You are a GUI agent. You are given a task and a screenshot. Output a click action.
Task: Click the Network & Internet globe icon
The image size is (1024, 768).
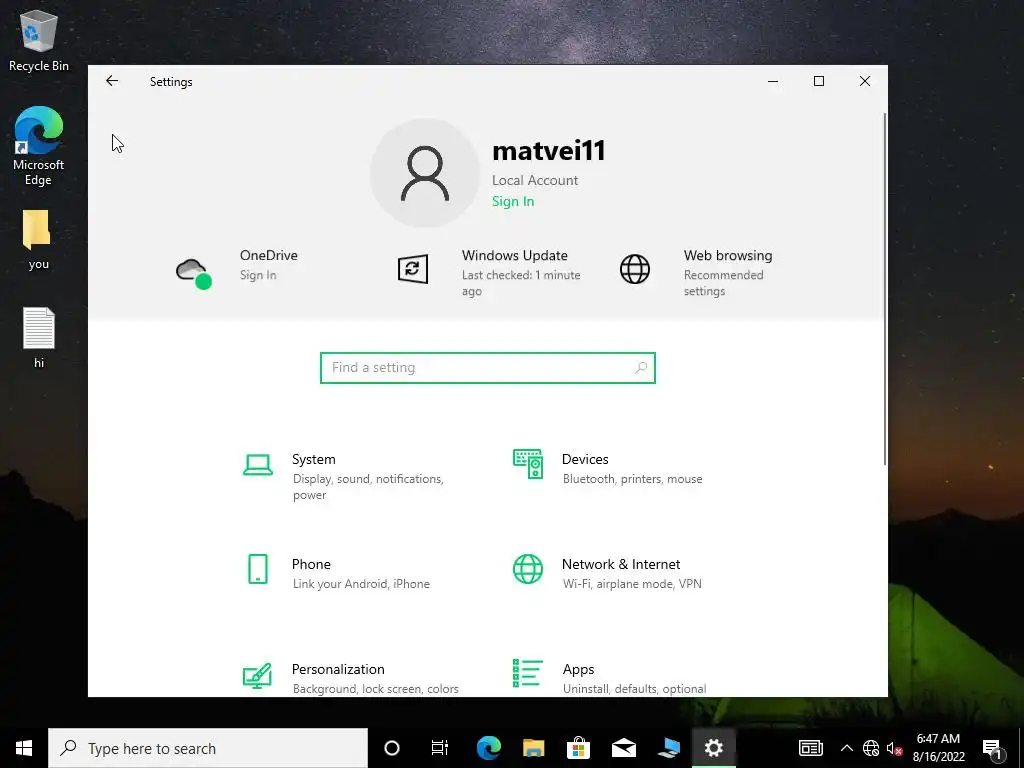[x=528, y=569]
